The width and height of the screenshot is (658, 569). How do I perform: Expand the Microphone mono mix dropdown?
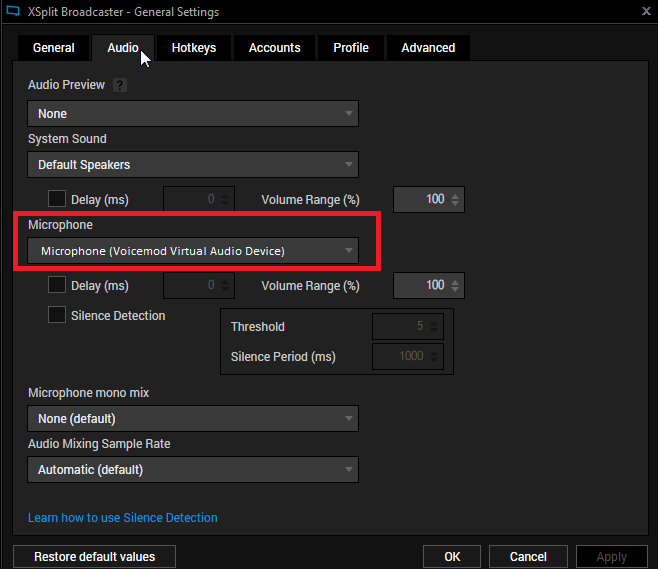tap(193, 419)
